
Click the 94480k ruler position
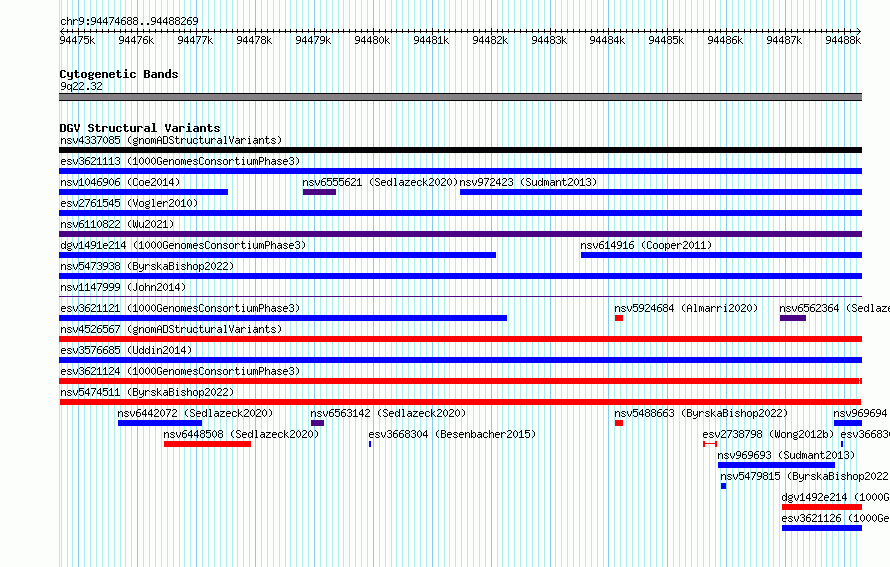372,40
